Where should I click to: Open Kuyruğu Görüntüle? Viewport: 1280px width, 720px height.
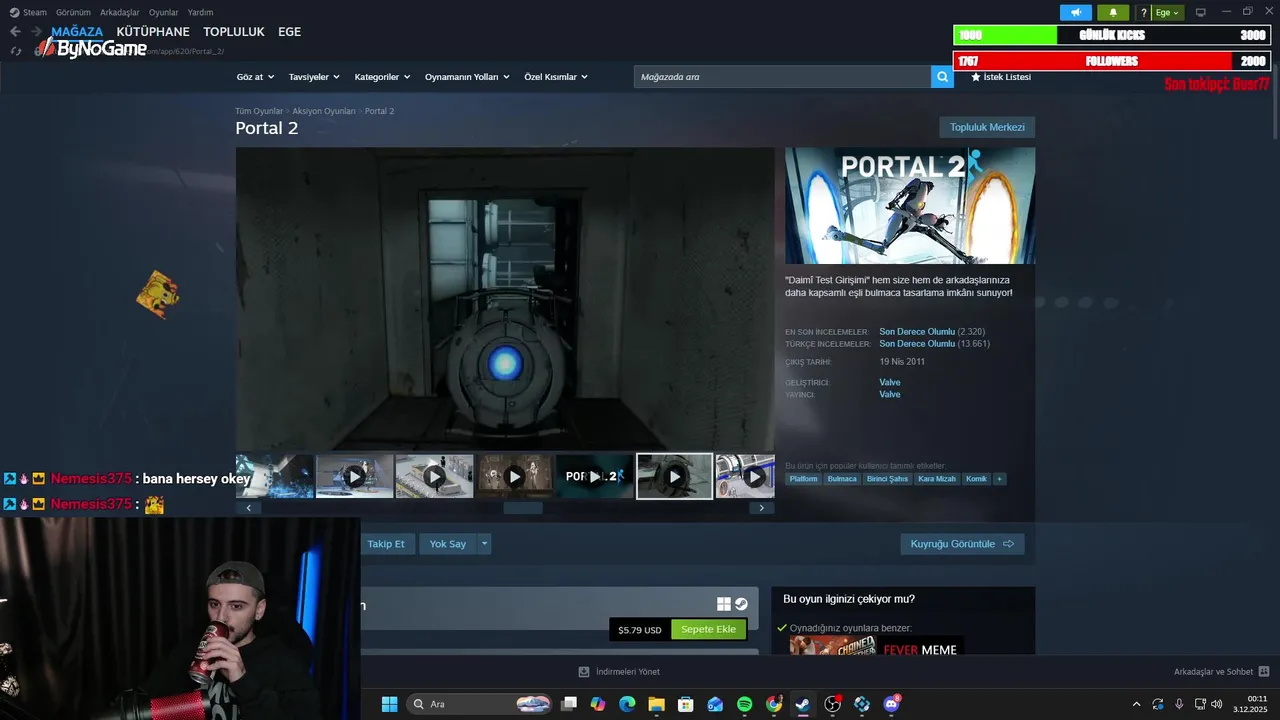[962, 544]
